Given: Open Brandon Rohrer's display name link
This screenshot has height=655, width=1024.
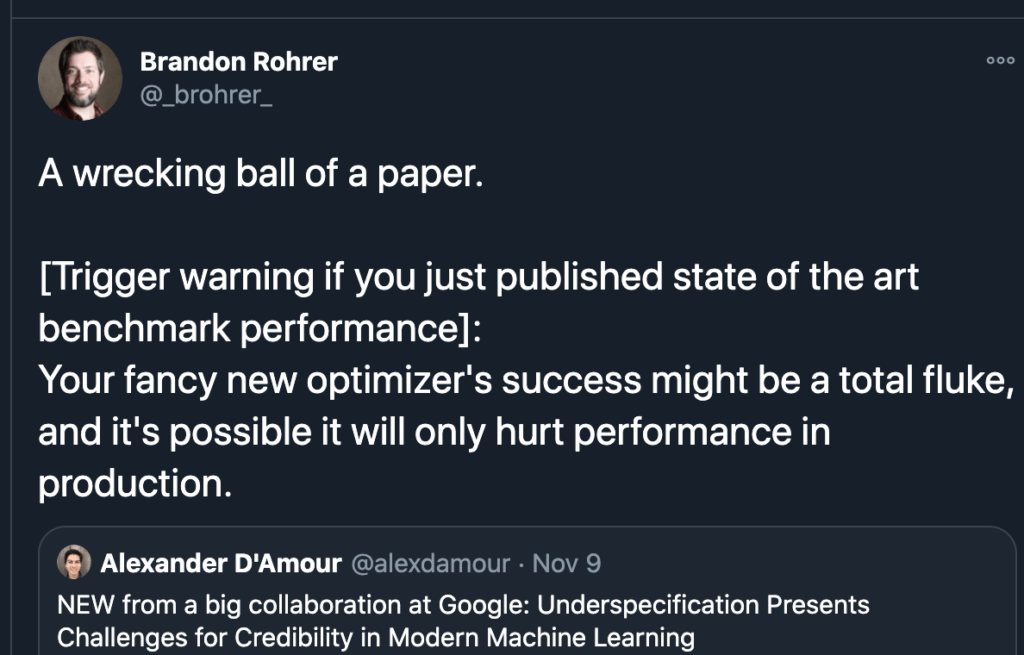Looking at the screenshot, I should (238, 61).
